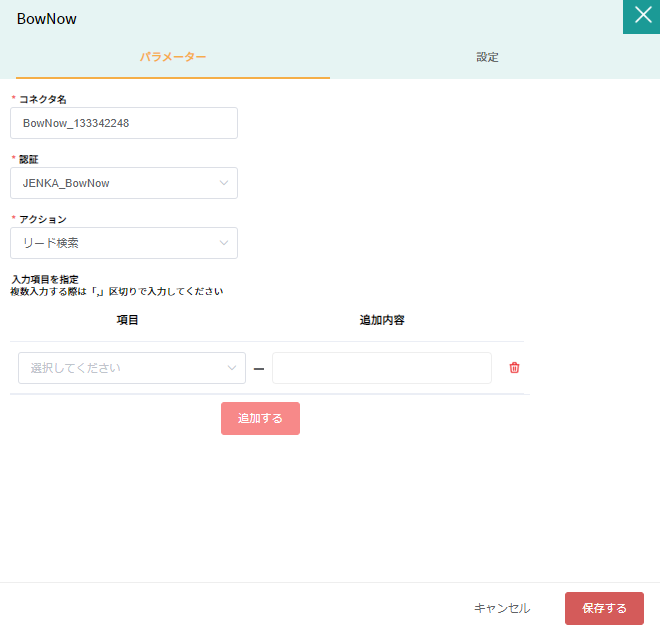660x633 pixels.
Task: Open the アクション dropdown showing リード検索
Action: pyautogui.click(x=124, y=243)
